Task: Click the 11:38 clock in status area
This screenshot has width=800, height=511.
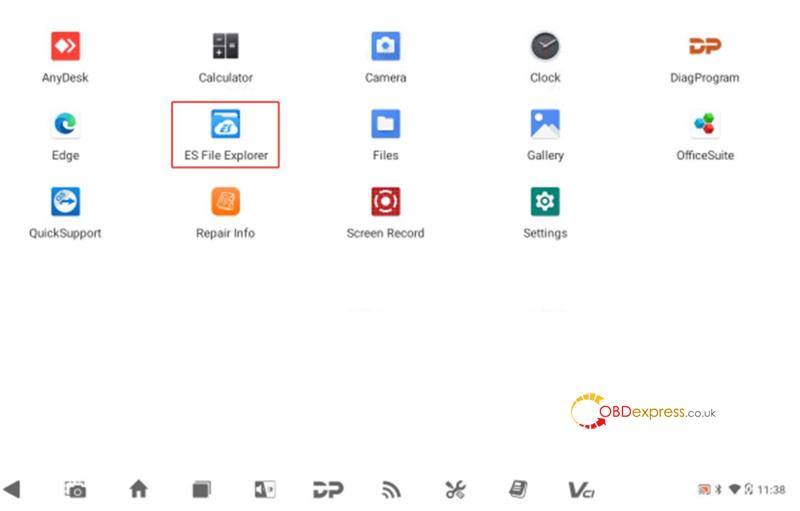Action: click(x=771, y=490)
